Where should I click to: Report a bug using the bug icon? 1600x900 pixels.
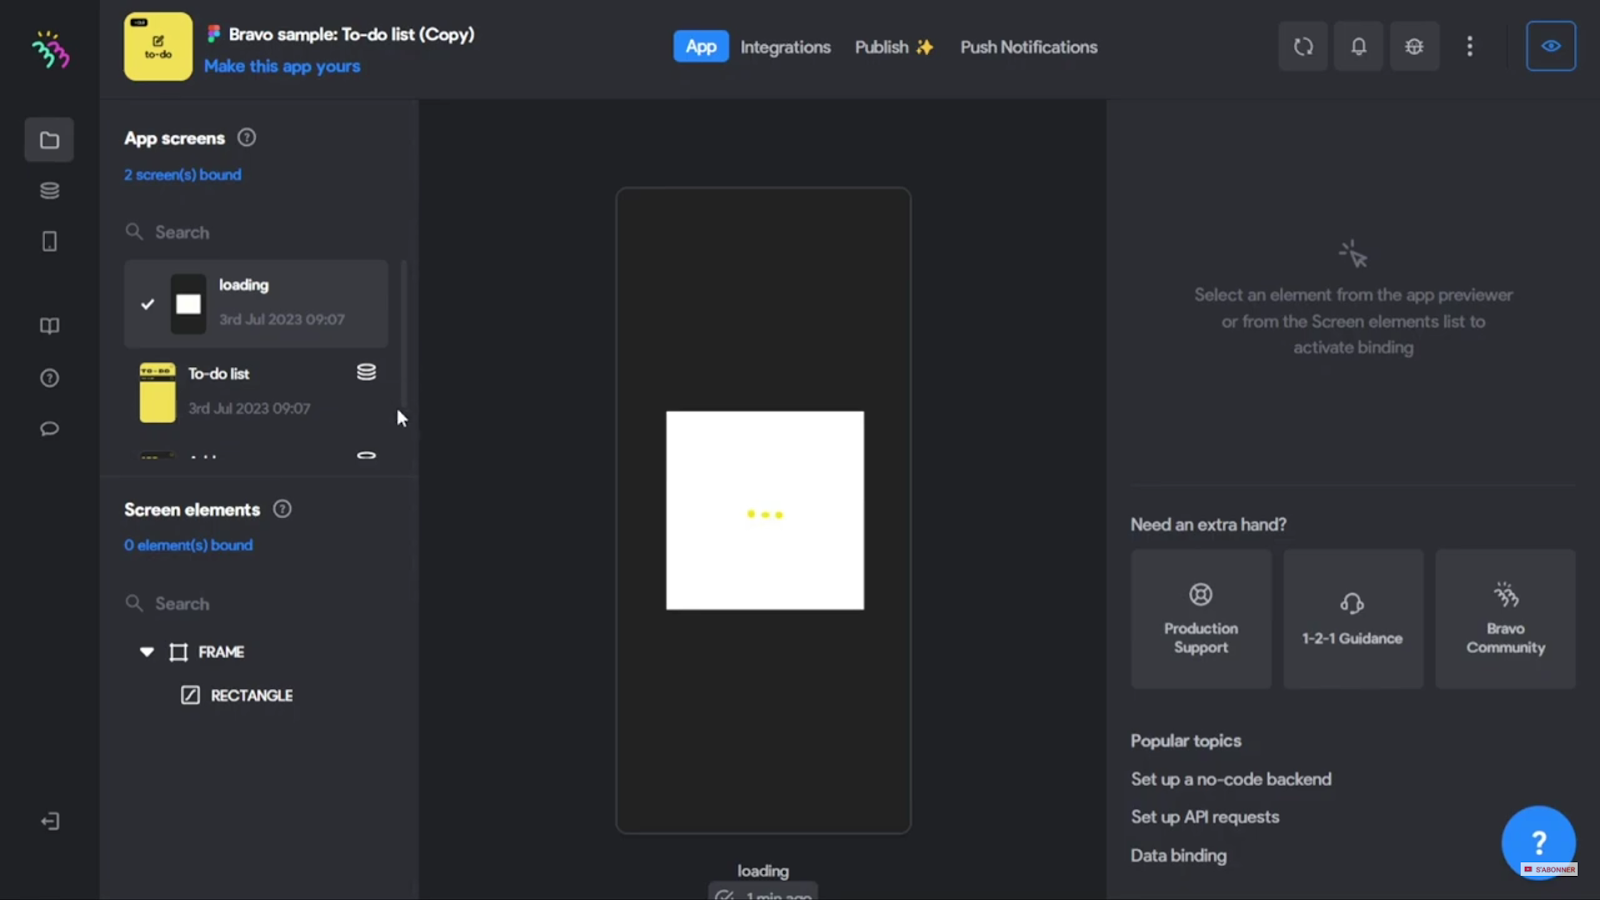click(x=1414, y=45)
